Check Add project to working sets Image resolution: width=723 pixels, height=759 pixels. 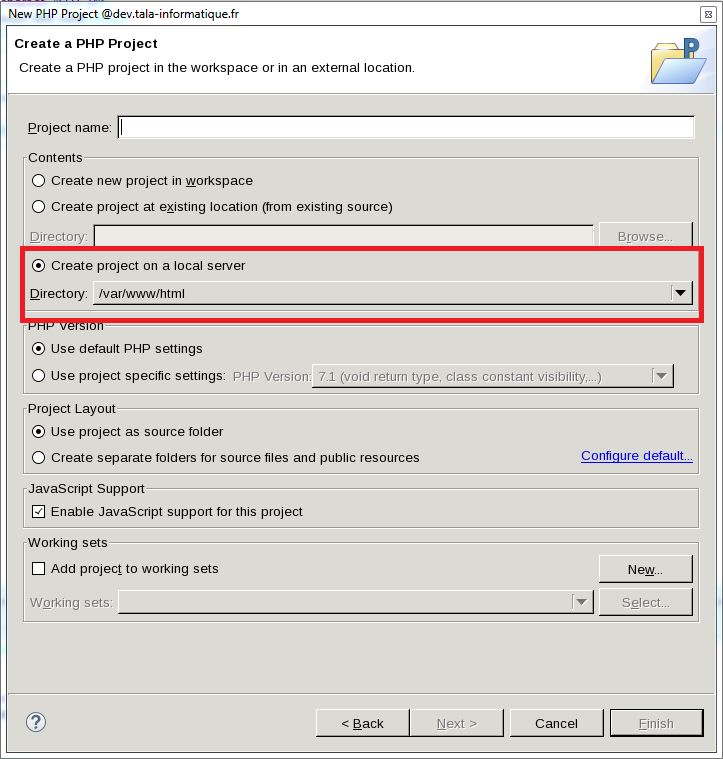tap(39, 569)
